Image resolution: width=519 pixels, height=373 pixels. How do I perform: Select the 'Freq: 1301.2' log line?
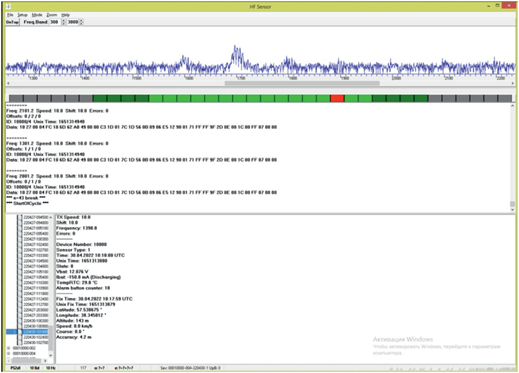tap(57, 143)
